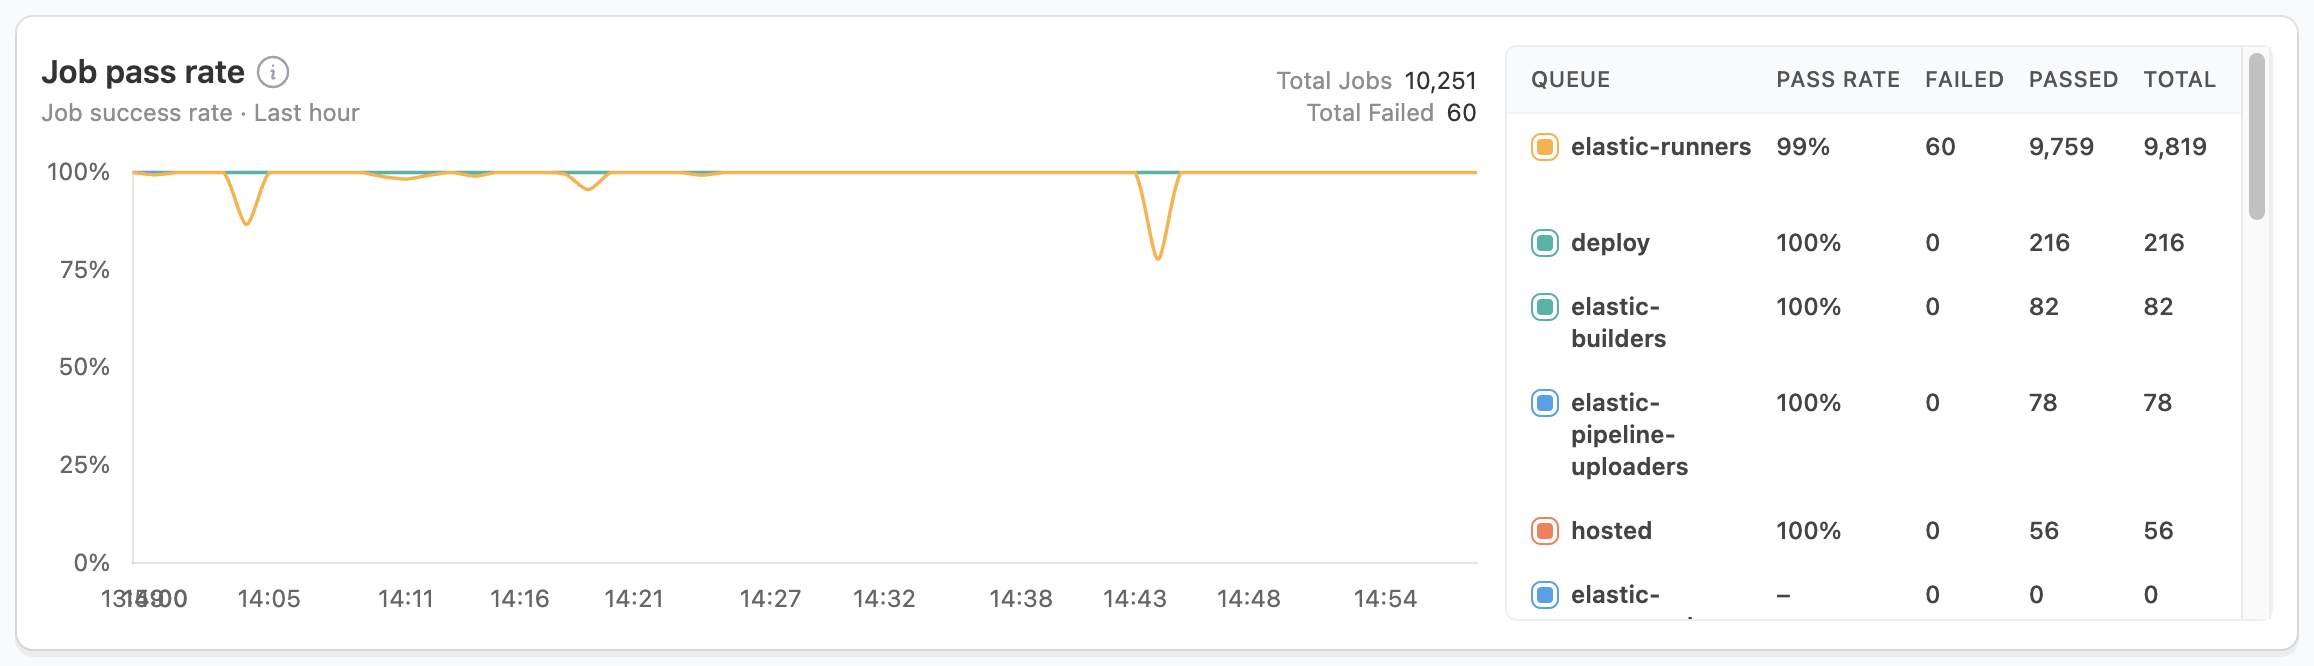Click the pass rate dip near 14:43

pyautogui.click(x=1160, y=258)
